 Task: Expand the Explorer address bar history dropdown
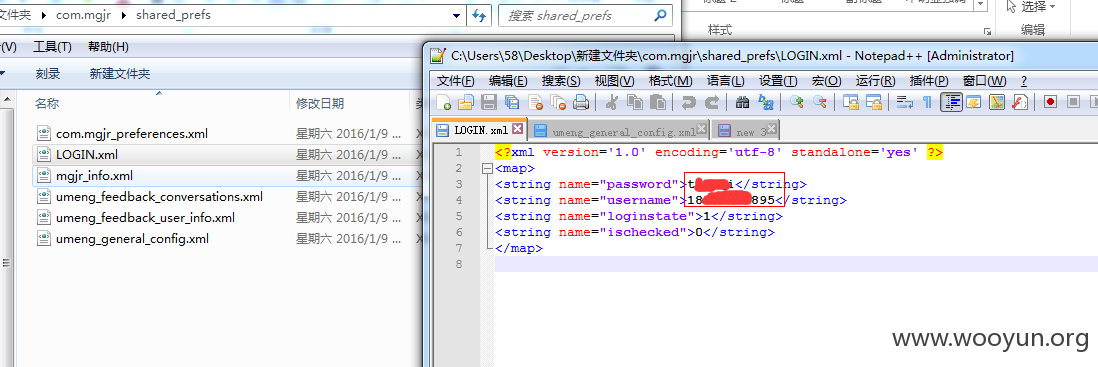(457, 15)
